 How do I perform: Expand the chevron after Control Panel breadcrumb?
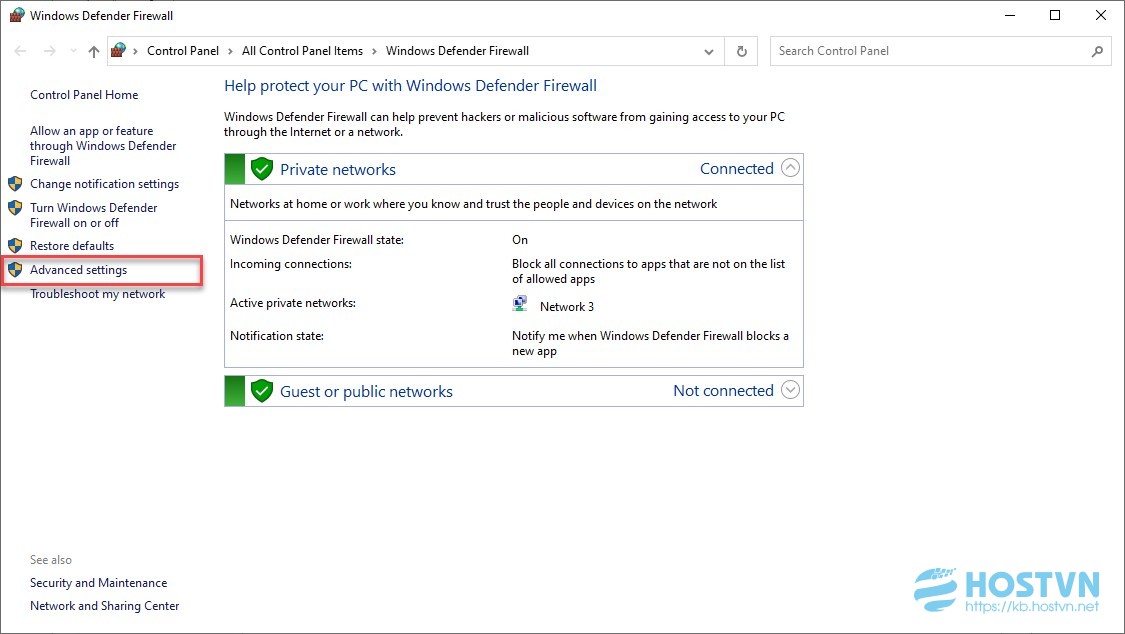(230, 52)
